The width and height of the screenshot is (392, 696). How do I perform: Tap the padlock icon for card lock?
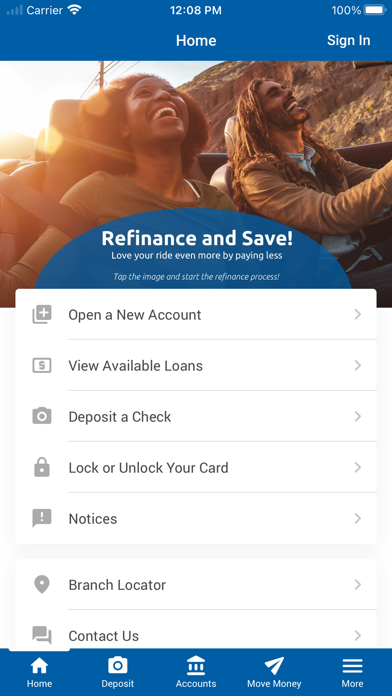point(42,467)
